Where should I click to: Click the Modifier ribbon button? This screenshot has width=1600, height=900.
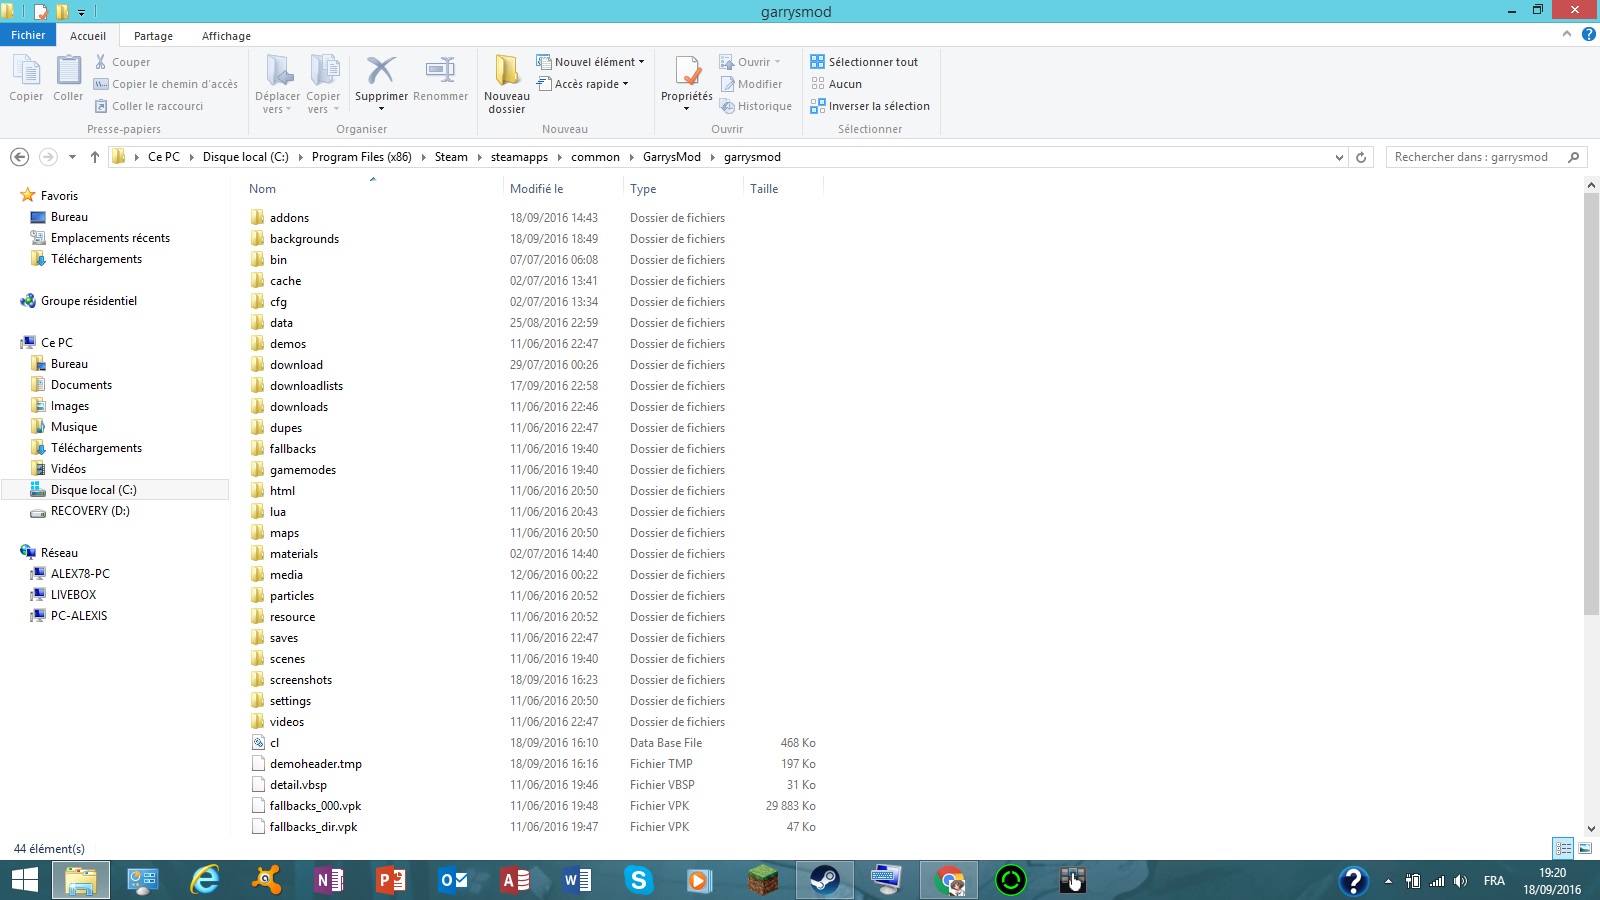point(751,84)
